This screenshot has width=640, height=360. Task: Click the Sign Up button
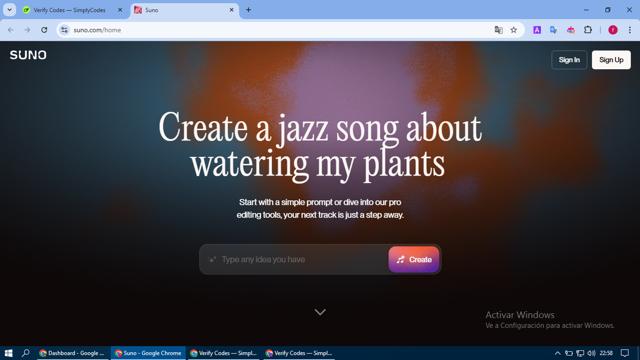(x=611, y=60)
